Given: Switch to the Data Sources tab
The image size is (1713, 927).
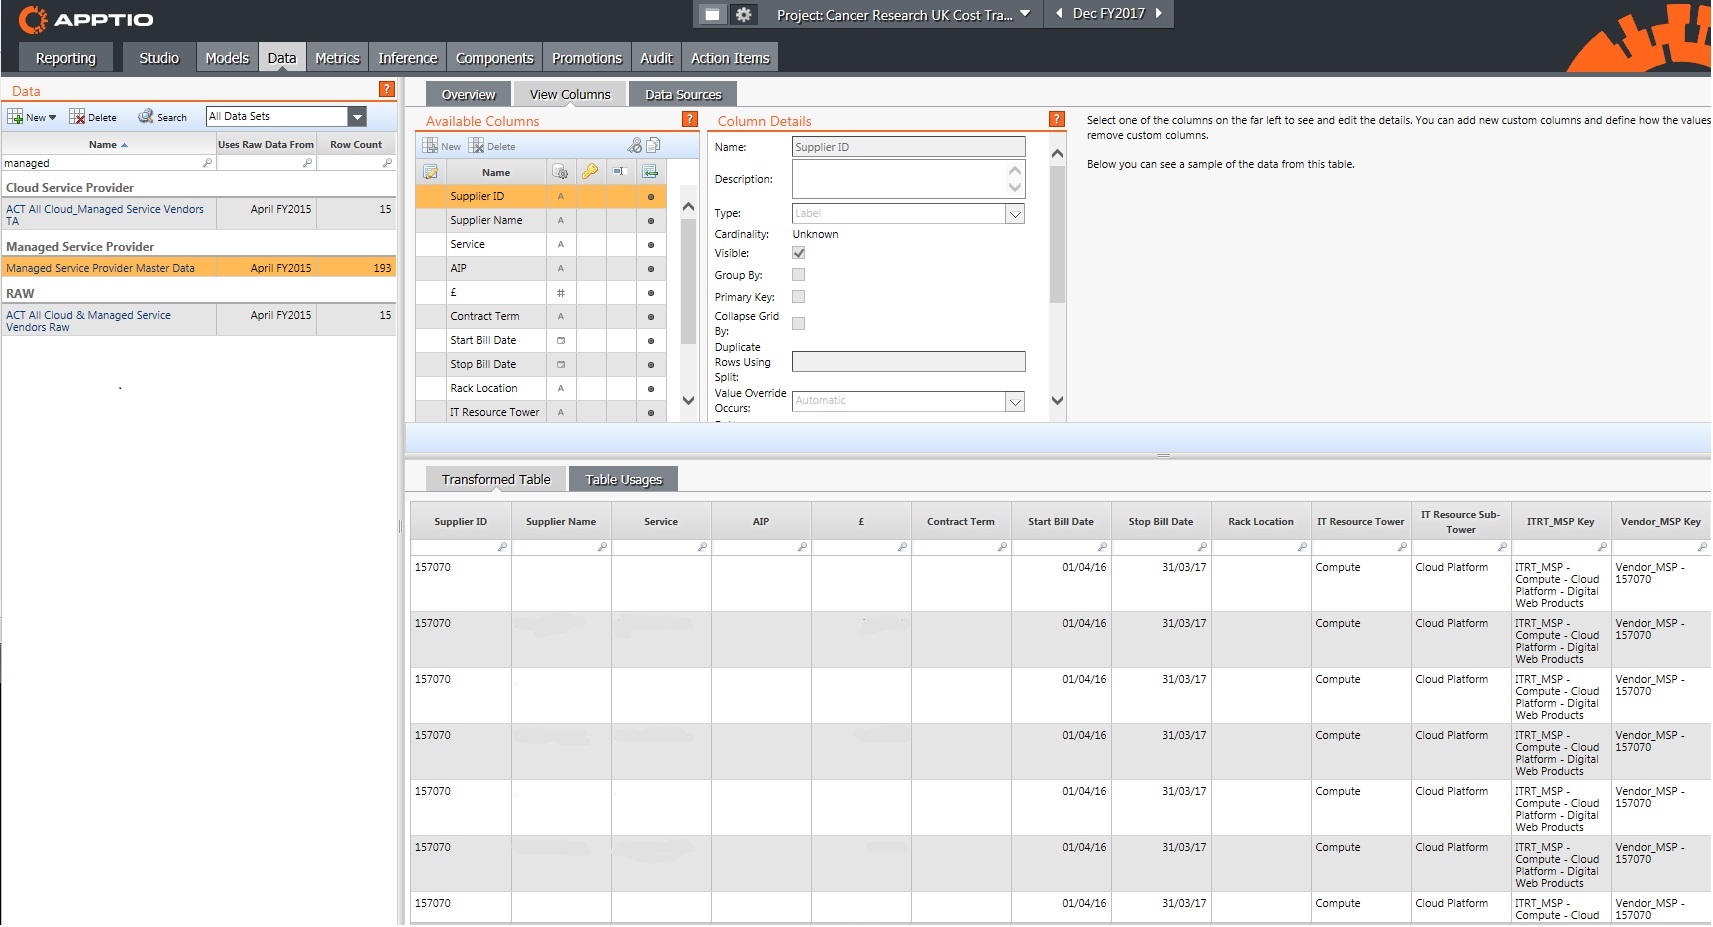Looking at the screenshot, I should [x=683, y=94].
